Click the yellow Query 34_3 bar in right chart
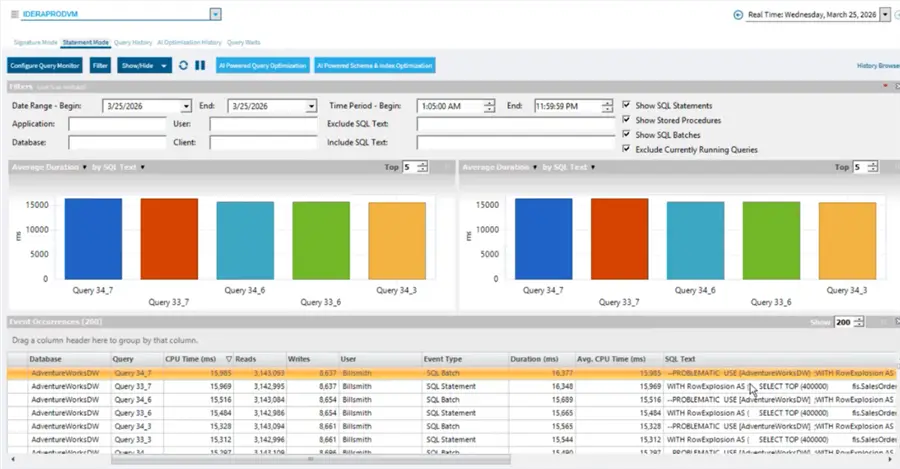The image size is (900, 469). point(847,241)
